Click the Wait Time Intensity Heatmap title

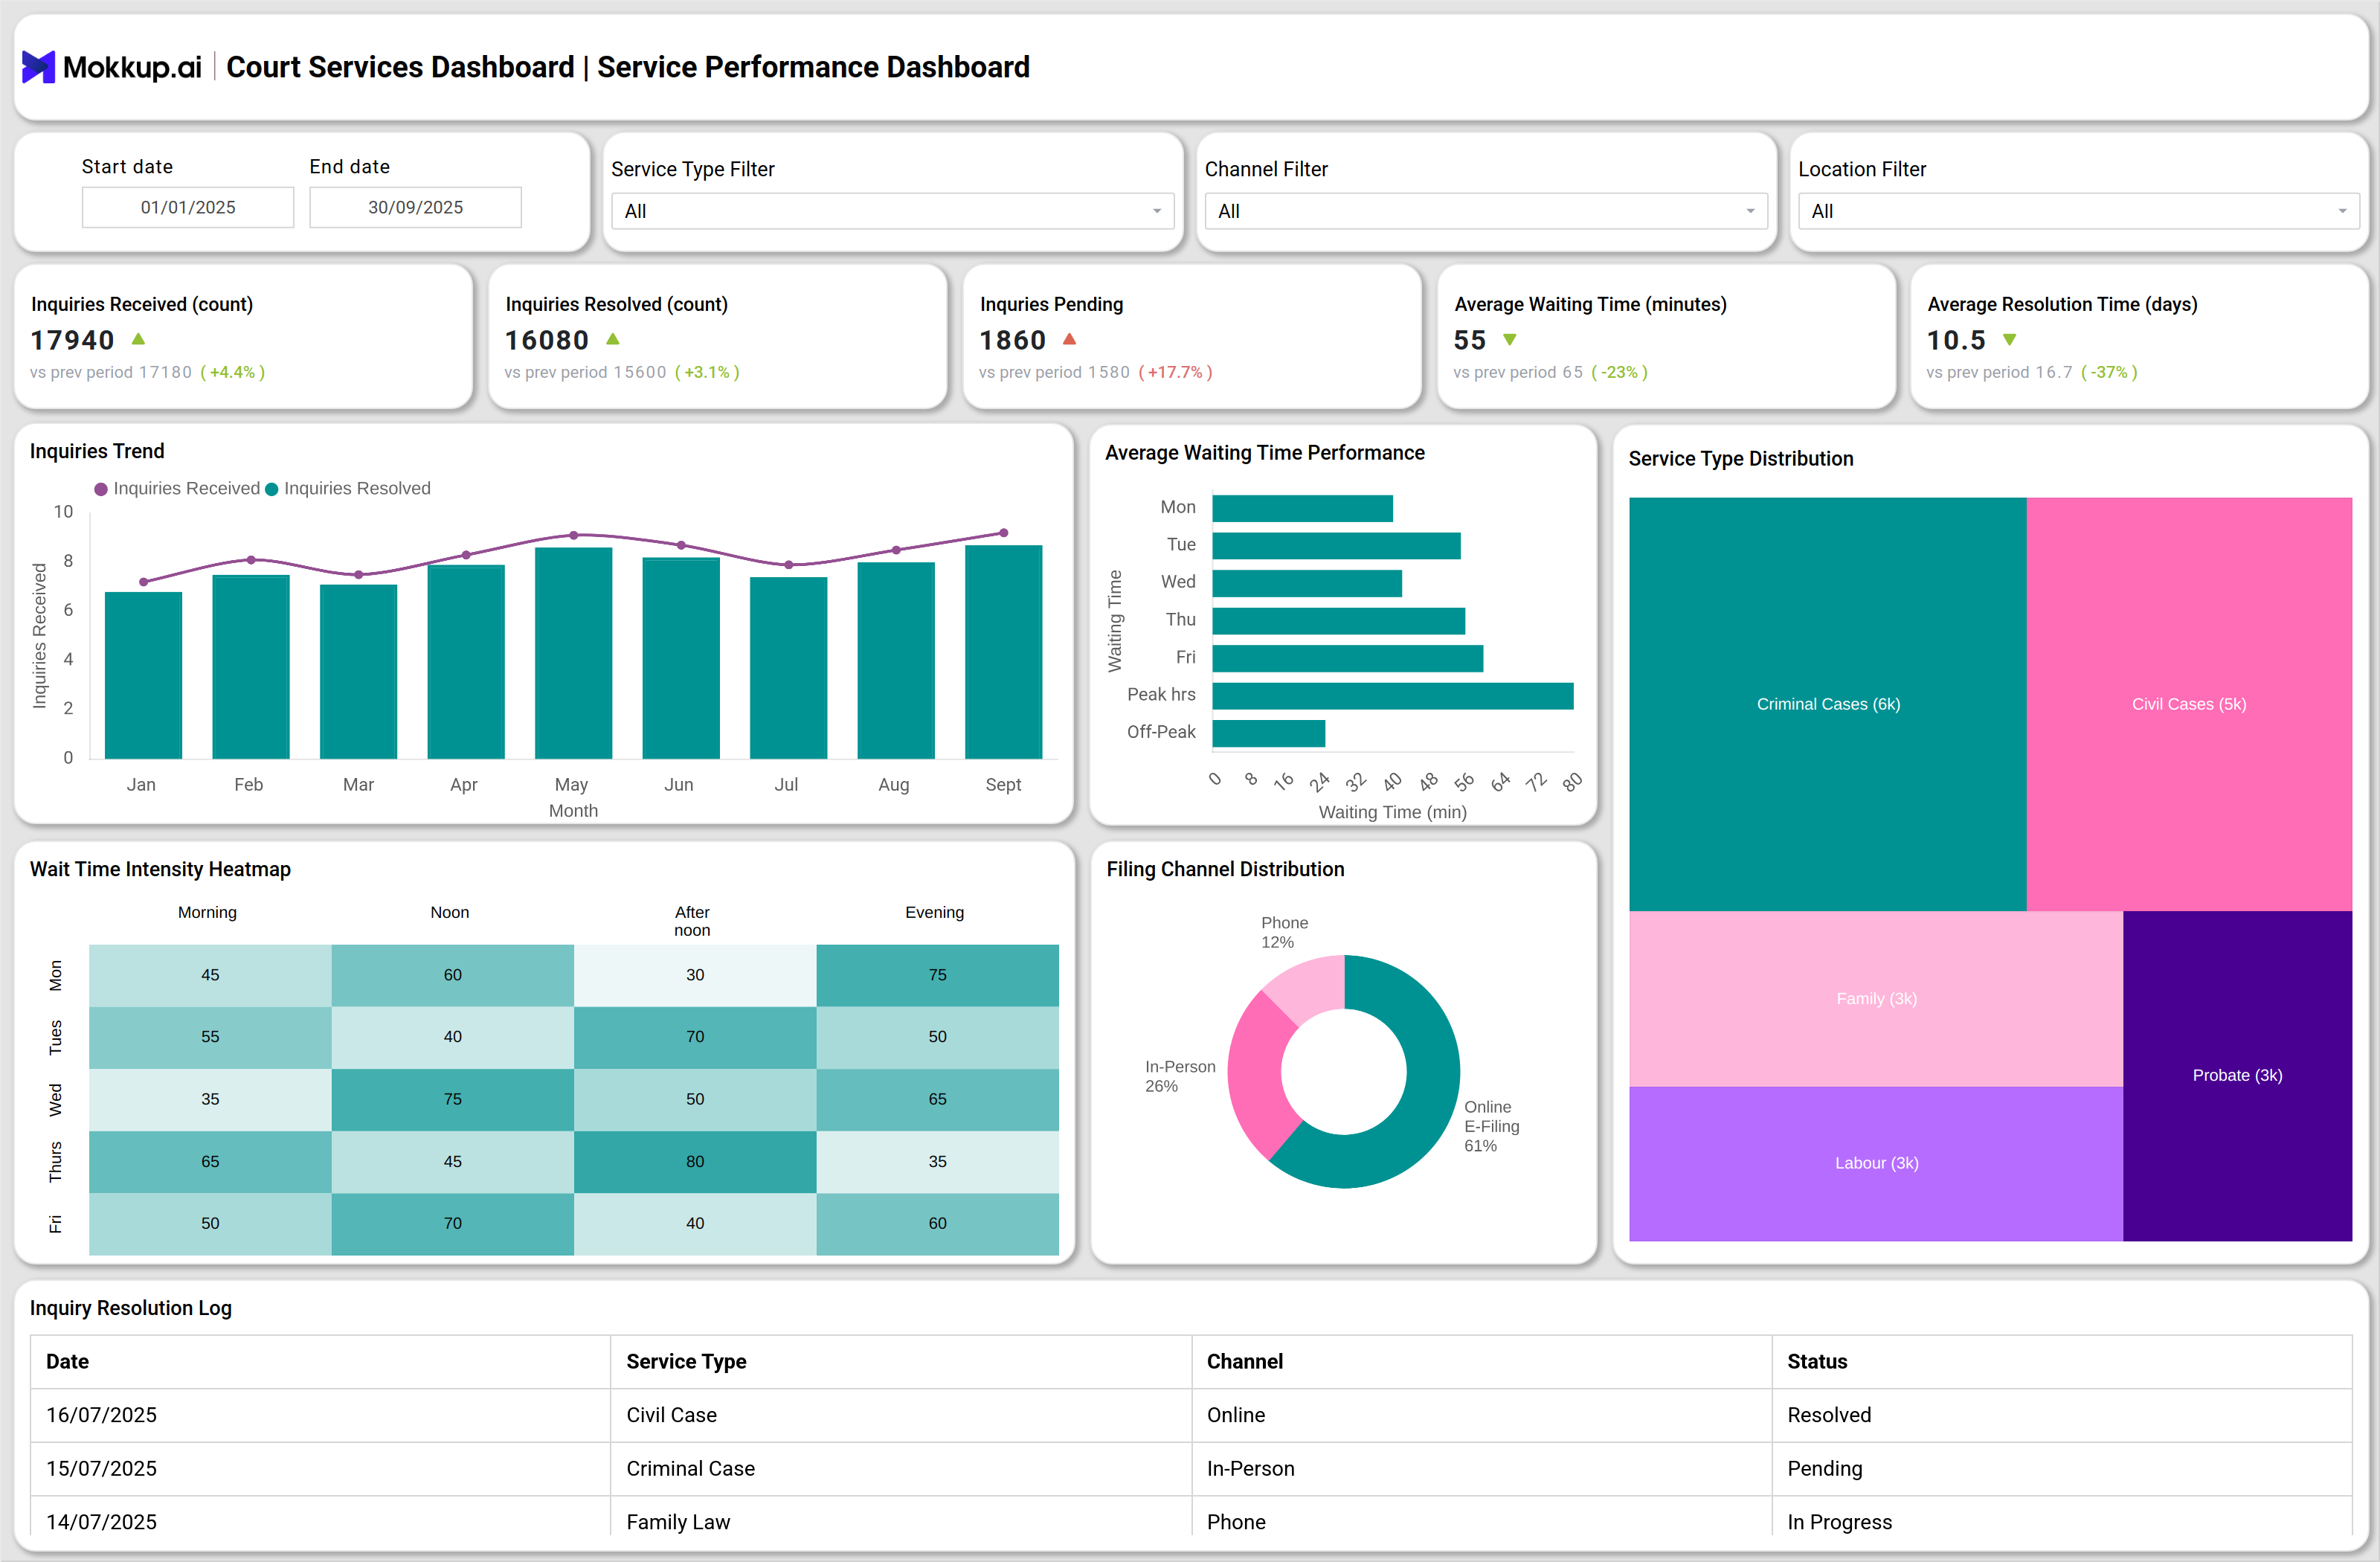click(160, 869)
